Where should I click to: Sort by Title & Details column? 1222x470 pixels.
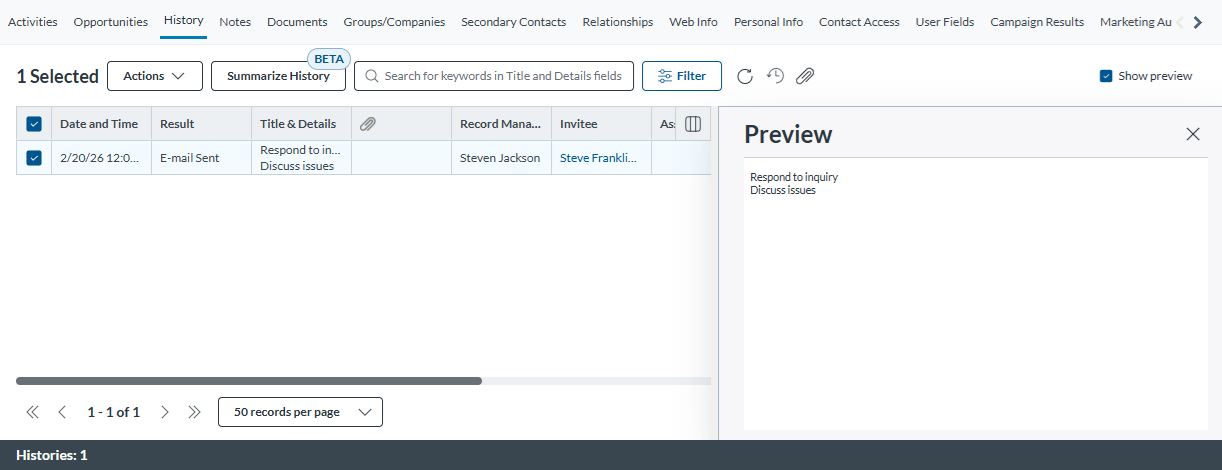(x=301, y=124)
